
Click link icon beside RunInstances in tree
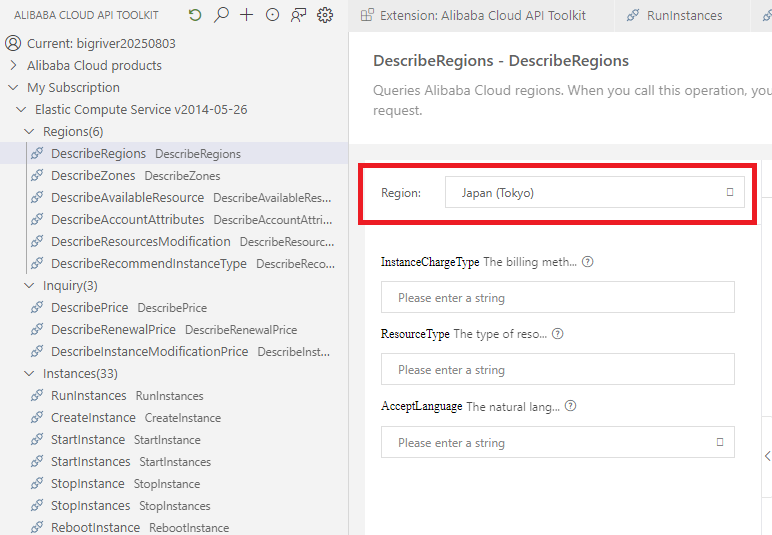tap(37, 396)
